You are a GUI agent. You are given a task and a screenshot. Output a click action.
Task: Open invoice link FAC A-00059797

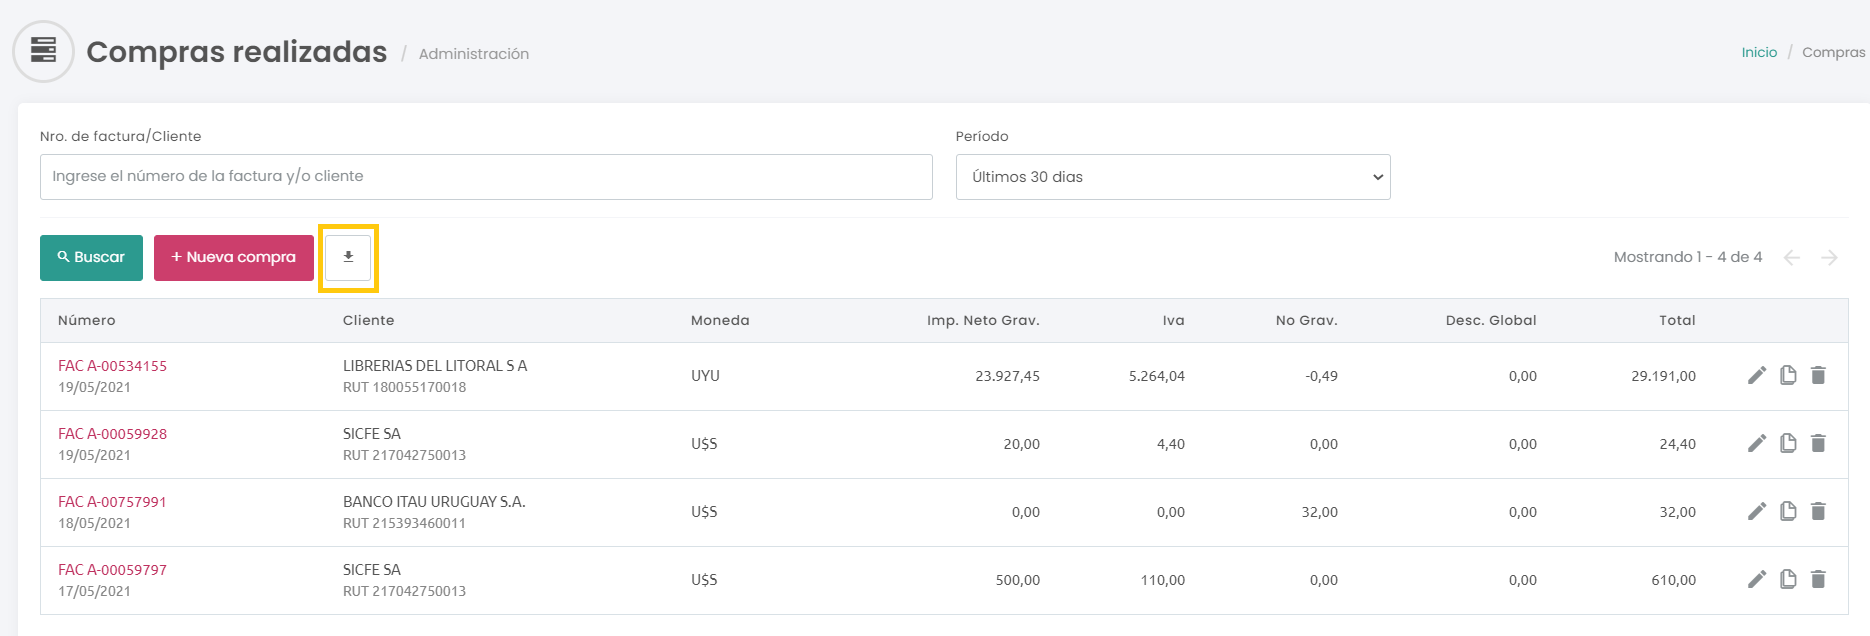click(112, 570)
